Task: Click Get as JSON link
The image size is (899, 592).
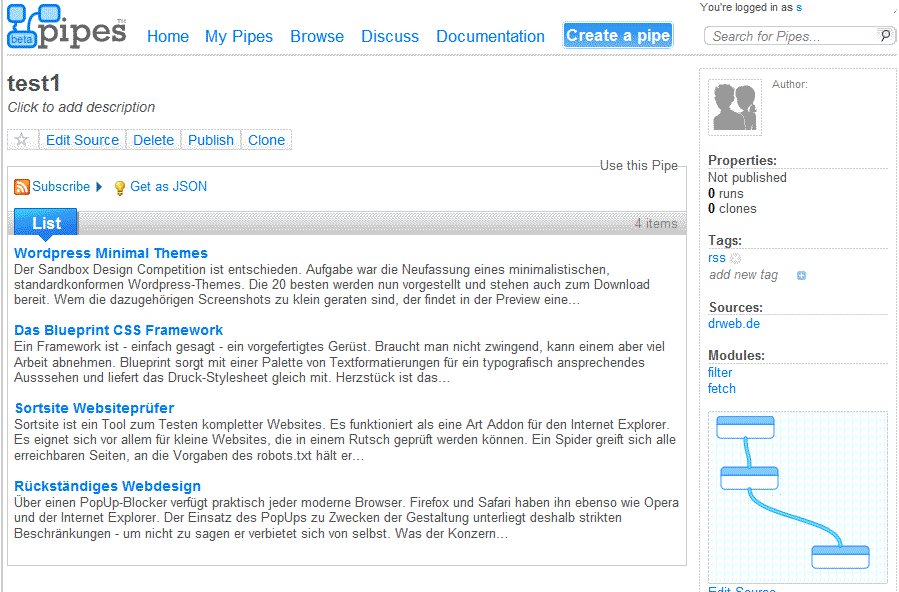Action: point(169,187)
